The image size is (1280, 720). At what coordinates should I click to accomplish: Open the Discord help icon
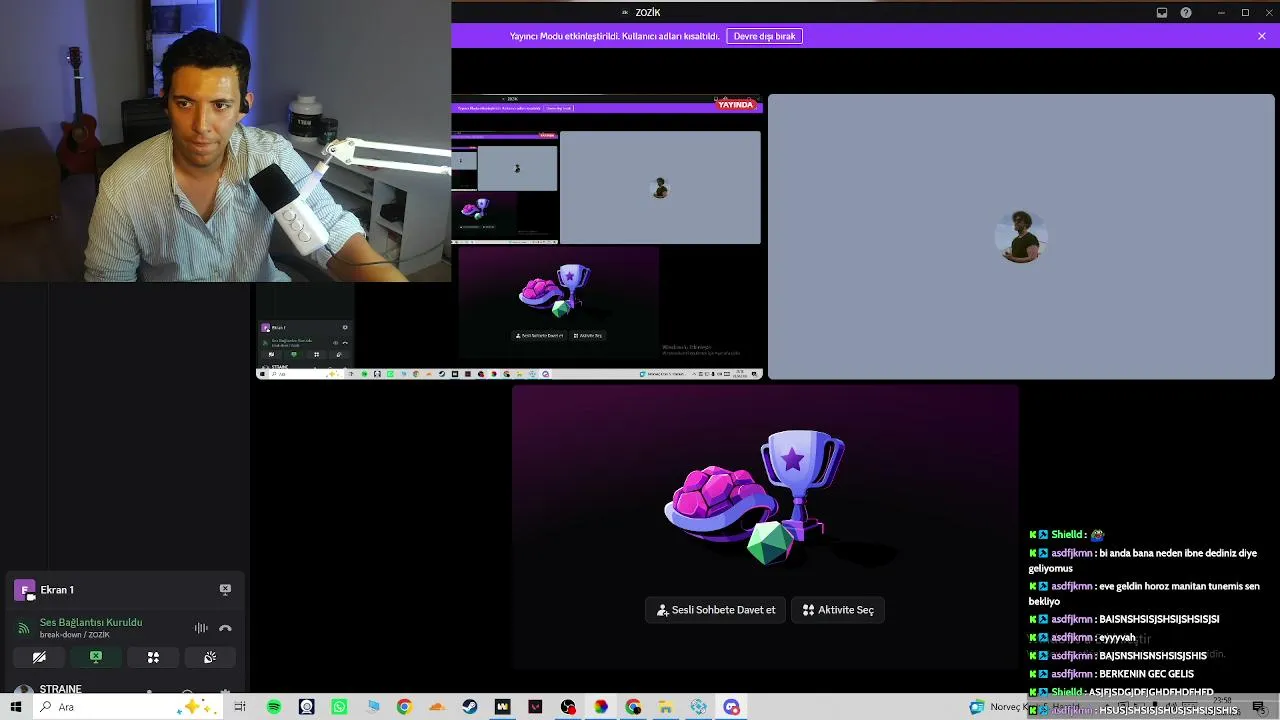1186,13
